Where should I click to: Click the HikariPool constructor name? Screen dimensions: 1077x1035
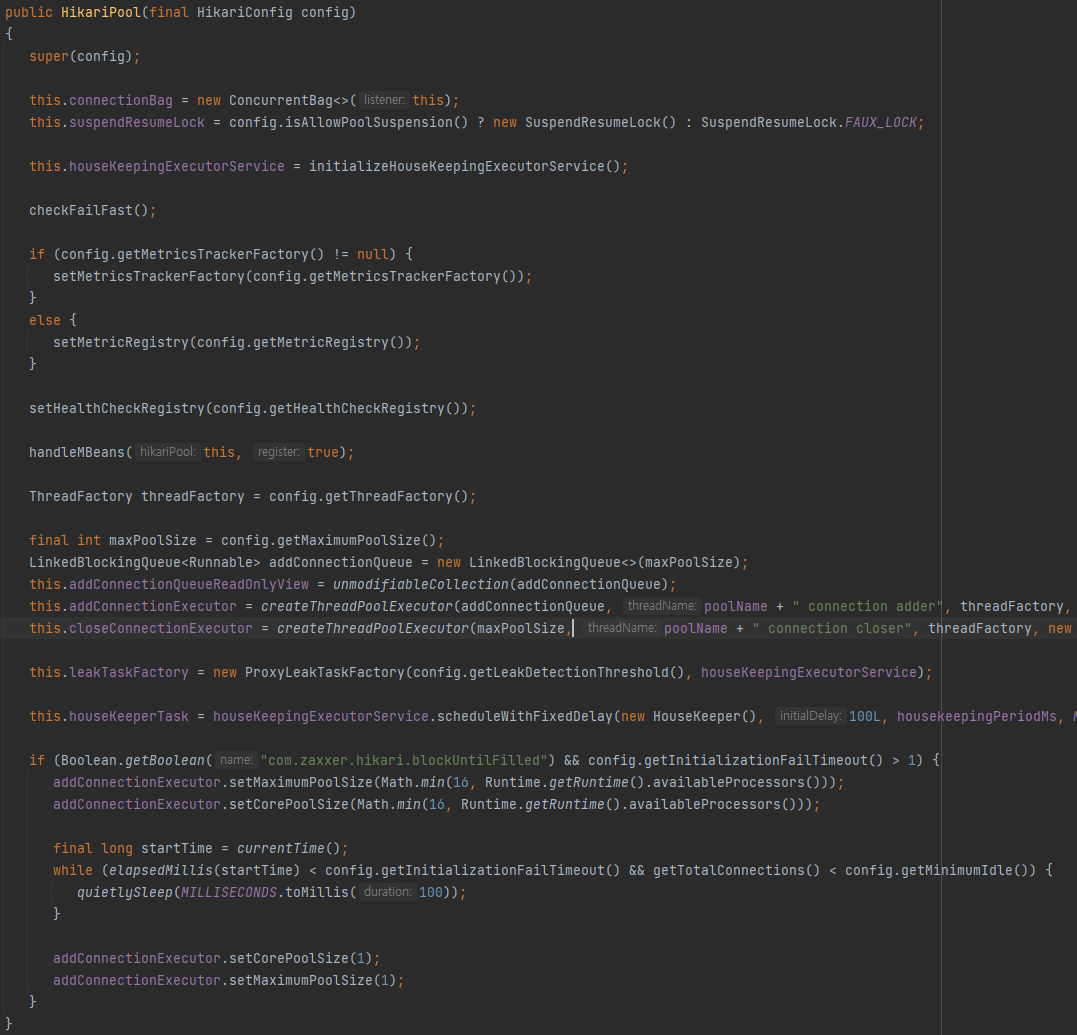point(101,12)
